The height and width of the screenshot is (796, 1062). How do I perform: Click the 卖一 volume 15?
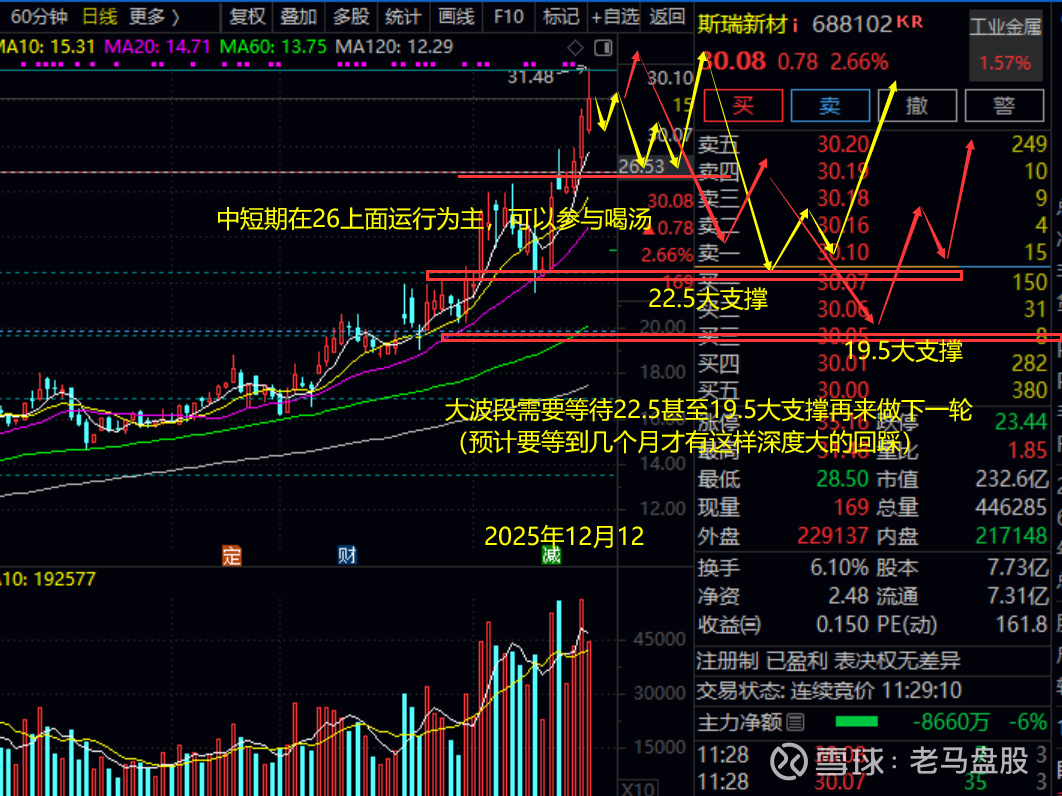coord(1036,253)
